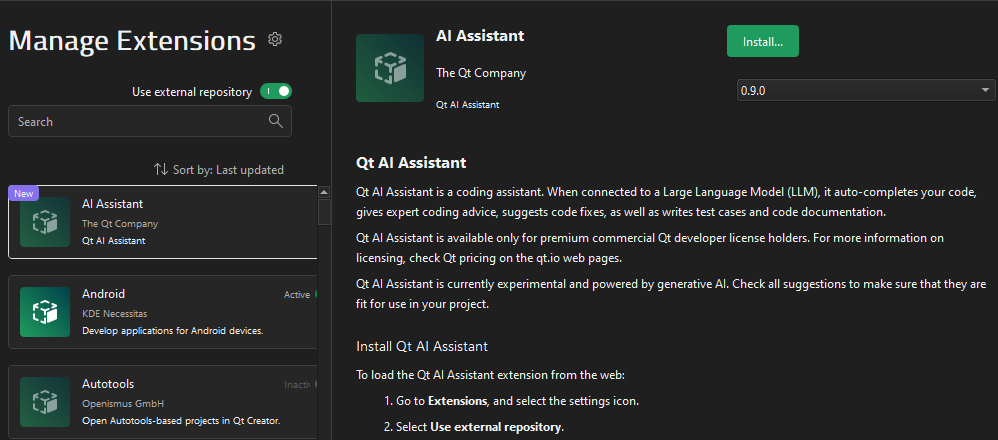Select the AI Assistant extension card
The image size is (998, 440).
(x=163, y=222)
